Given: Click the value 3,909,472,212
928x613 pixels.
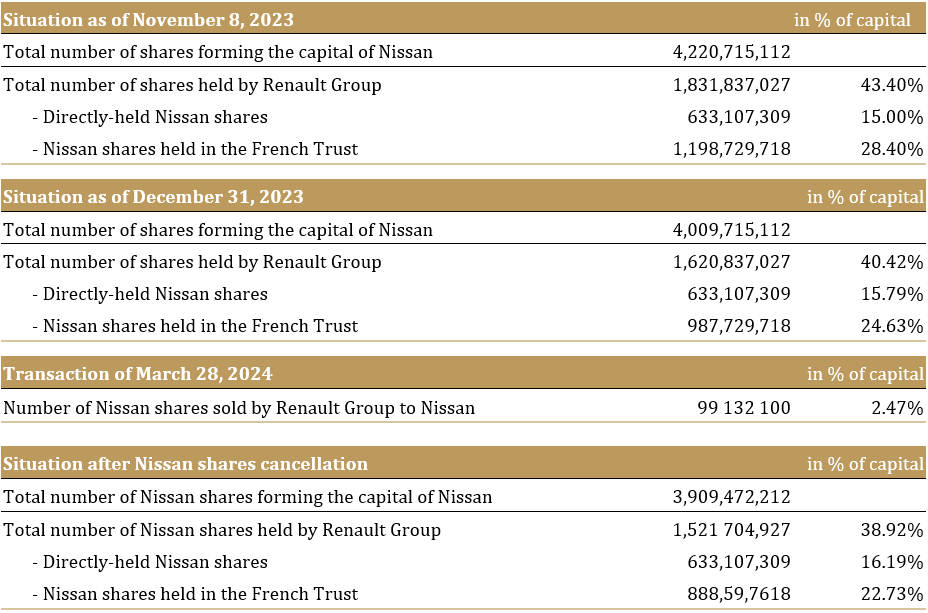Looking at the screenshot, I should coord(732,497).
